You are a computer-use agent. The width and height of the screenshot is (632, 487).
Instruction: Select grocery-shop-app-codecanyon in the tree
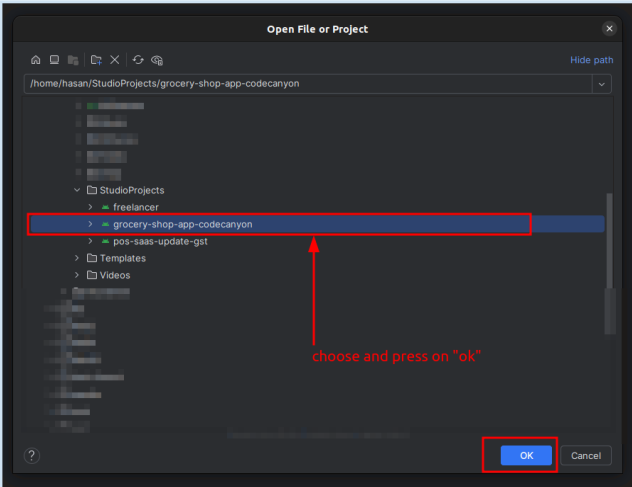(x=182, y=224)
